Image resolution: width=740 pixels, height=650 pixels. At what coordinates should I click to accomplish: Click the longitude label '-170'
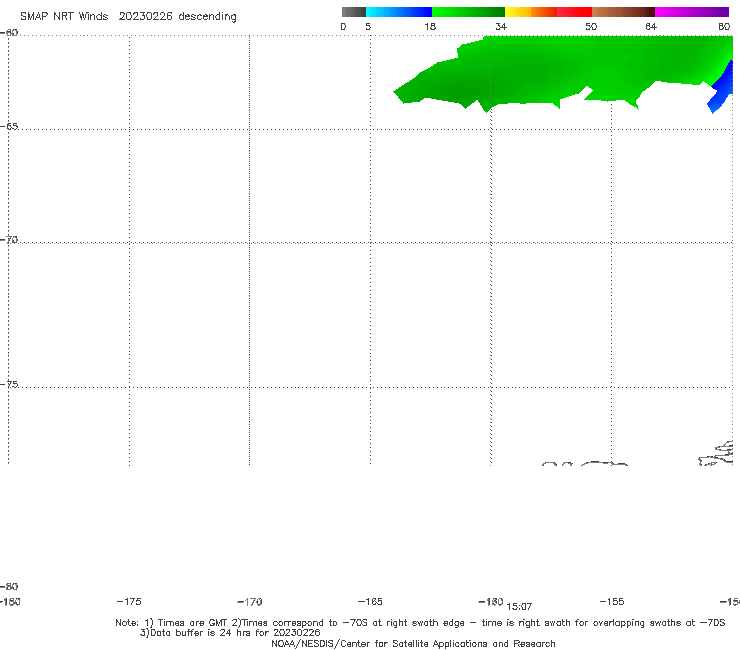pyautogui.click(x=250, y=602)
